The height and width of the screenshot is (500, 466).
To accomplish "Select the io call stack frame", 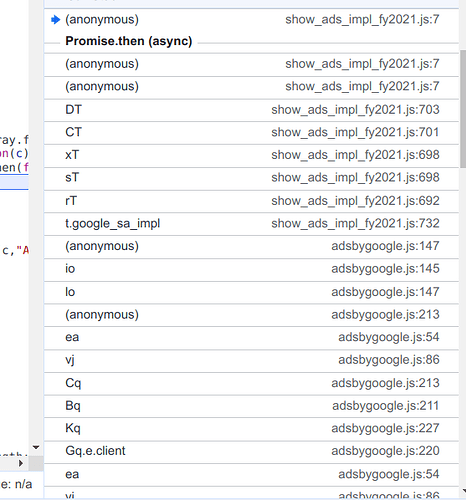I will 251,269.
